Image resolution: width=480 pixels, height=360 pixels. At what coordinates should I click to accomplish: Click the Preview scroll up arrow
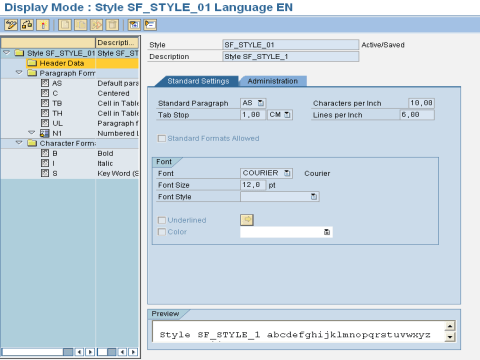point(450,326)
